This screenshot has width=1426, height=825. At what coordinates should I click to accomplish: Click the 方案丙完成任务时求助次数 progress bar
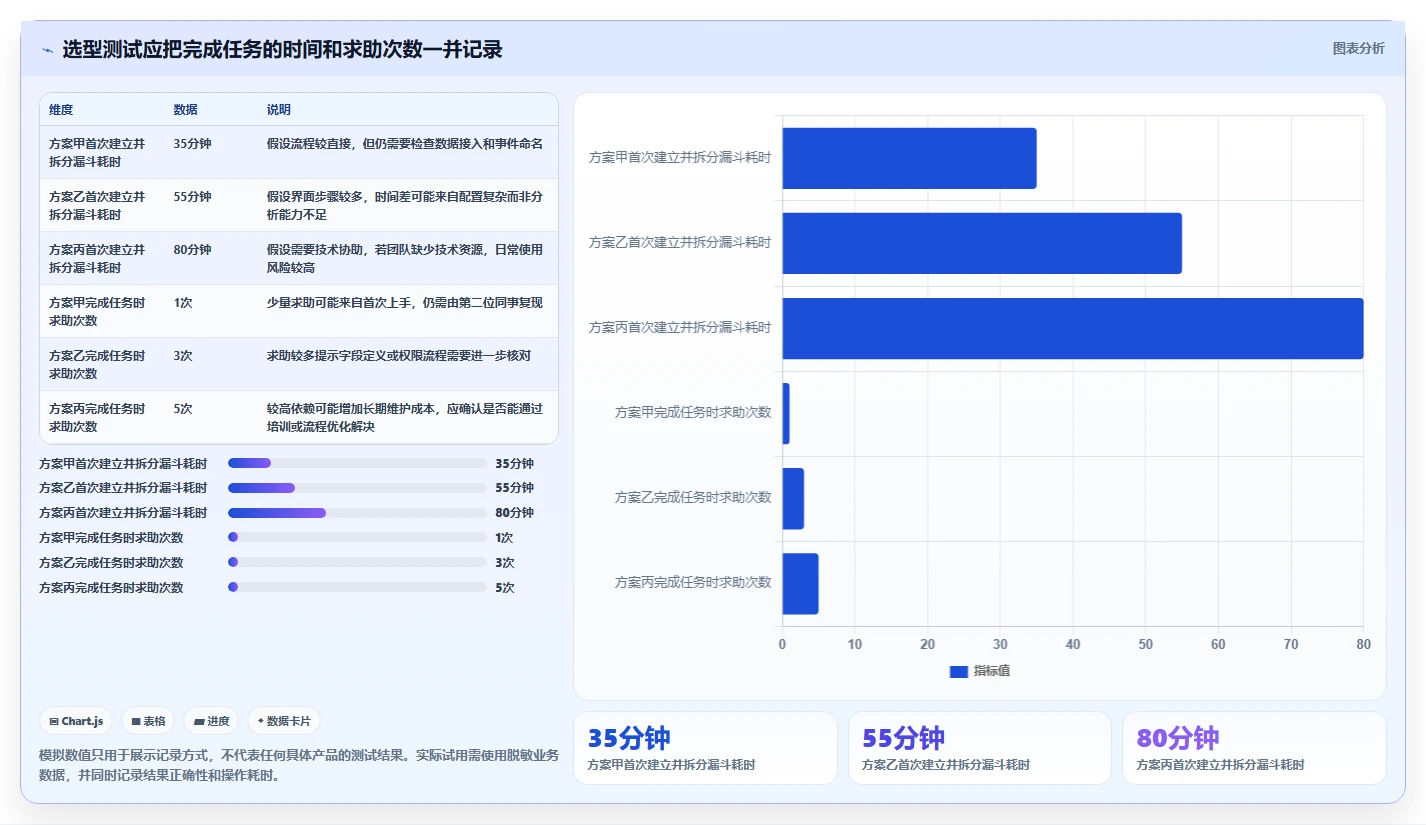point(357,587)
